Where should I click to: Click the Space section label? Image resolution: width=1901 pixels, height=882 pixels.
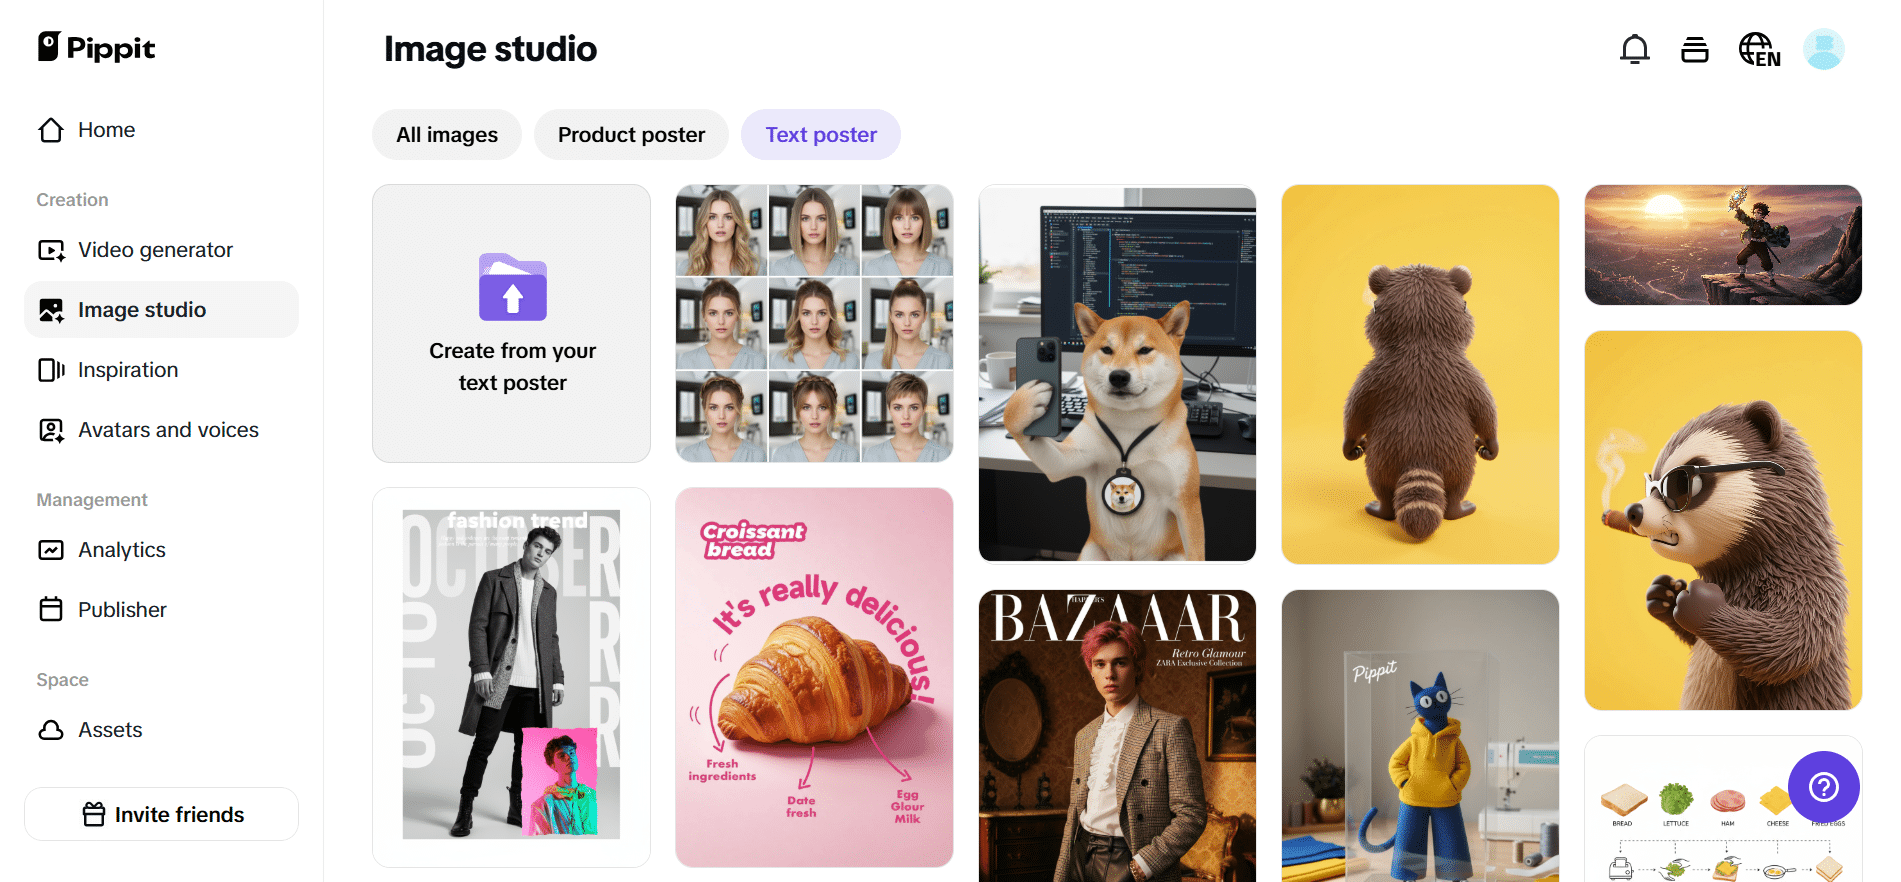click(x=62, y=680)
